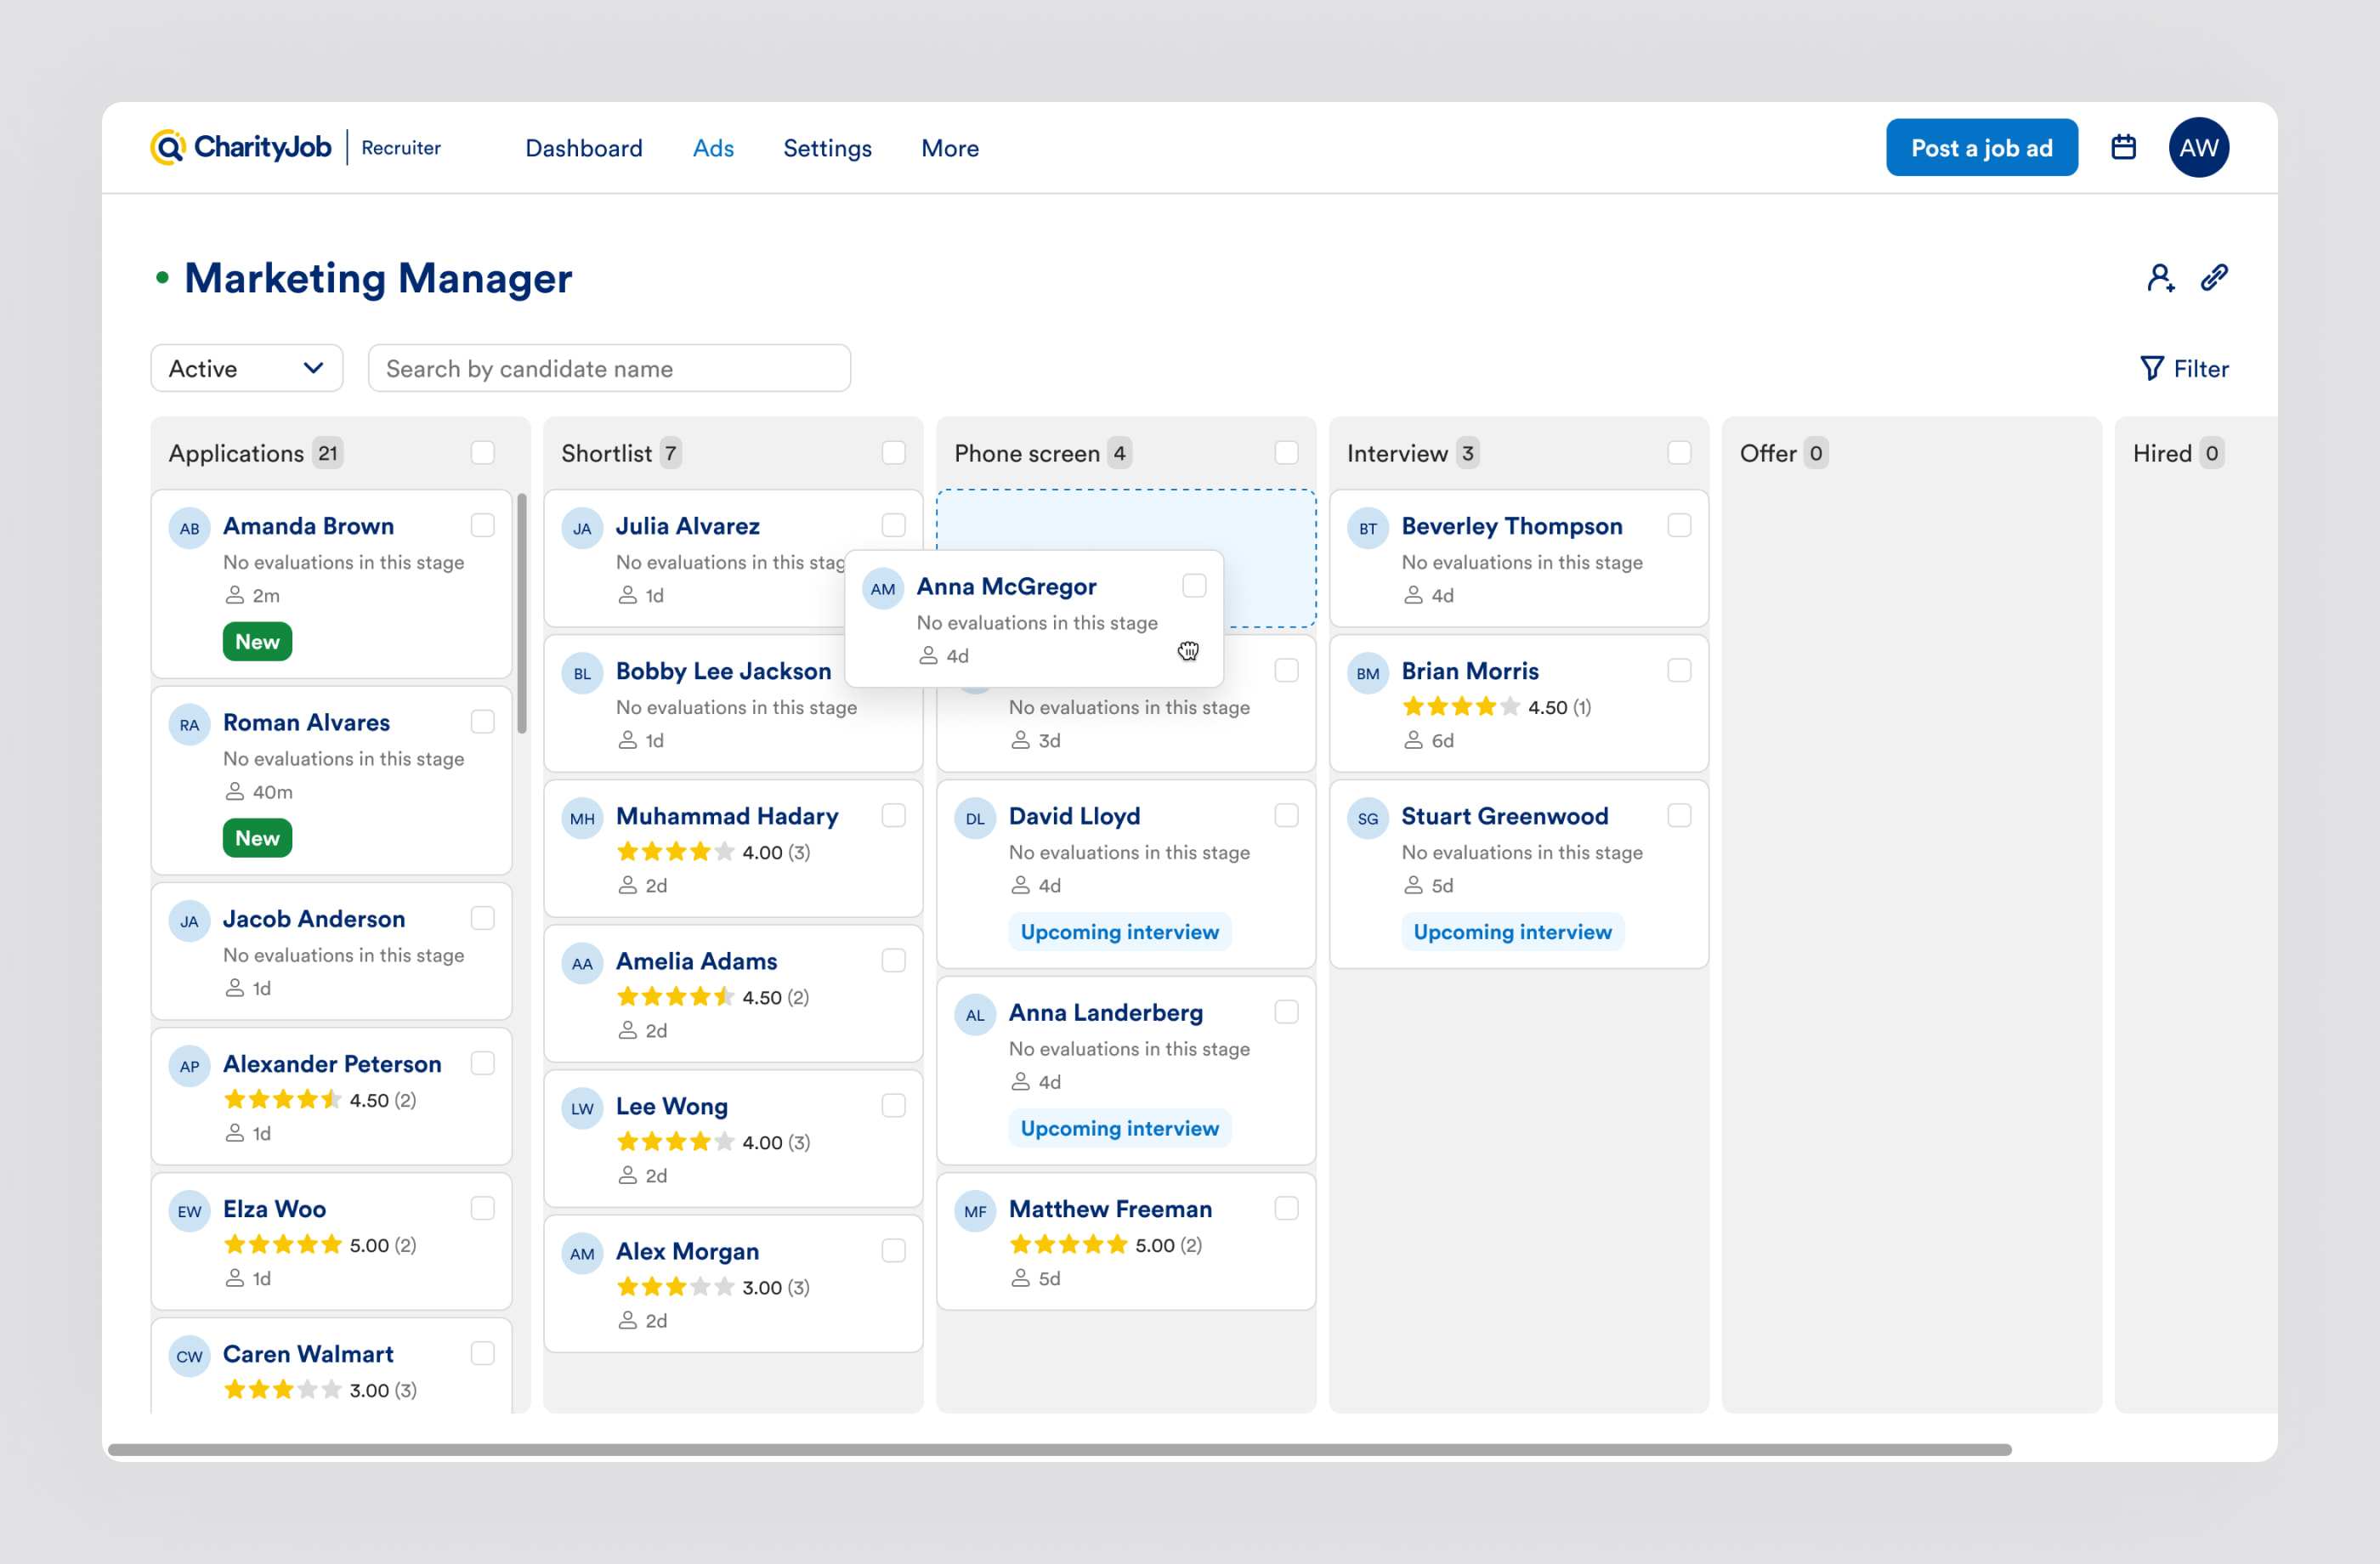Viewport: 2380px width, 1564px height.
Task: Open the Active status dropdown
Action: point(247,368)
